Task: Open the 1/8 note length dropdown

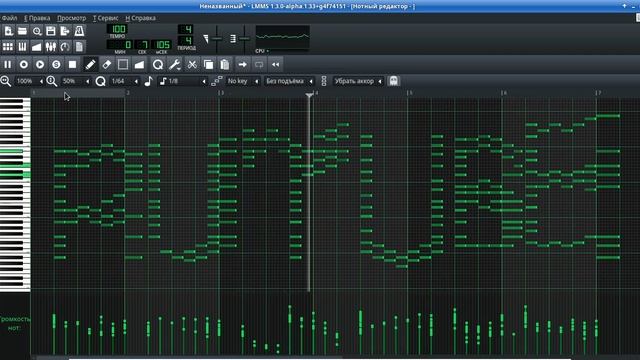Action: click(x=183, y=81)
